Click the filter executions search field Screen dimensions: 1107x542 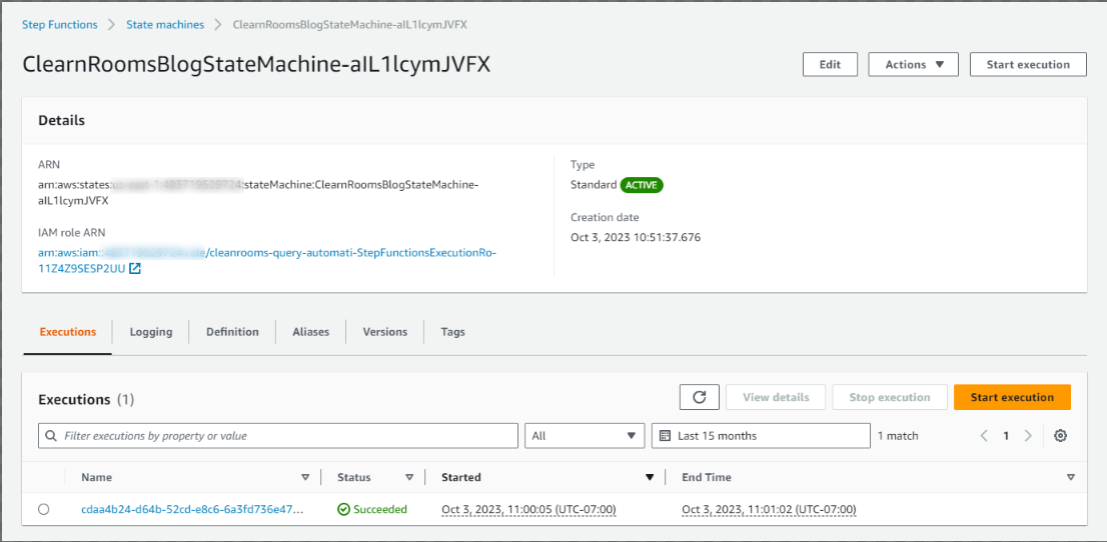(x=278, y=436)
